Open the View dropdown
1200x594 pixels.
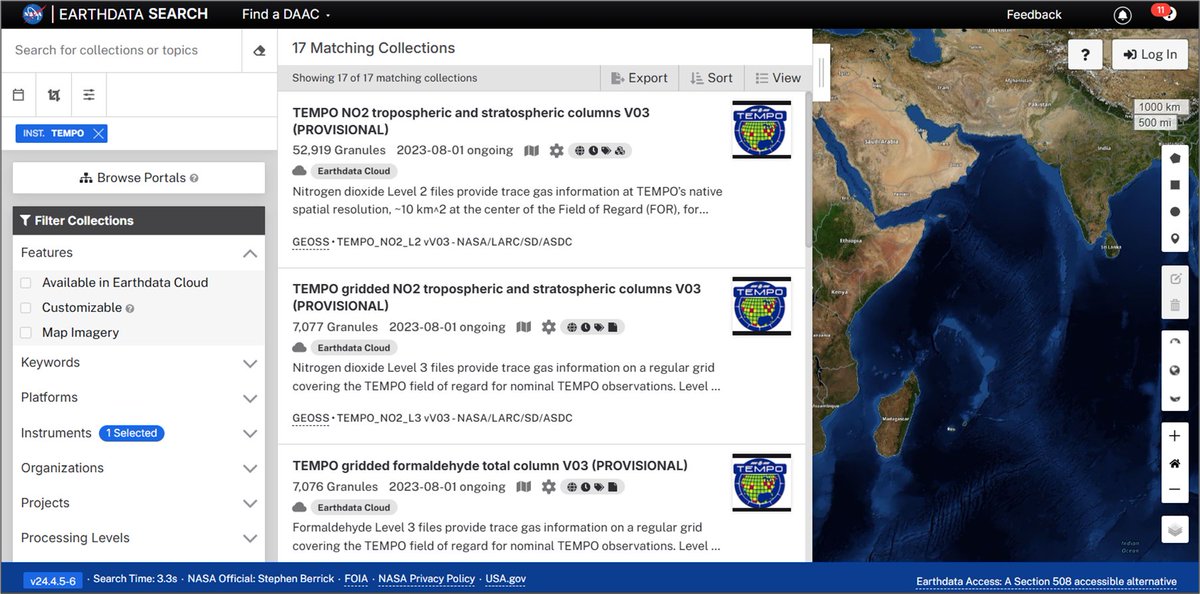pyautogui.click(x=777, y=78)
